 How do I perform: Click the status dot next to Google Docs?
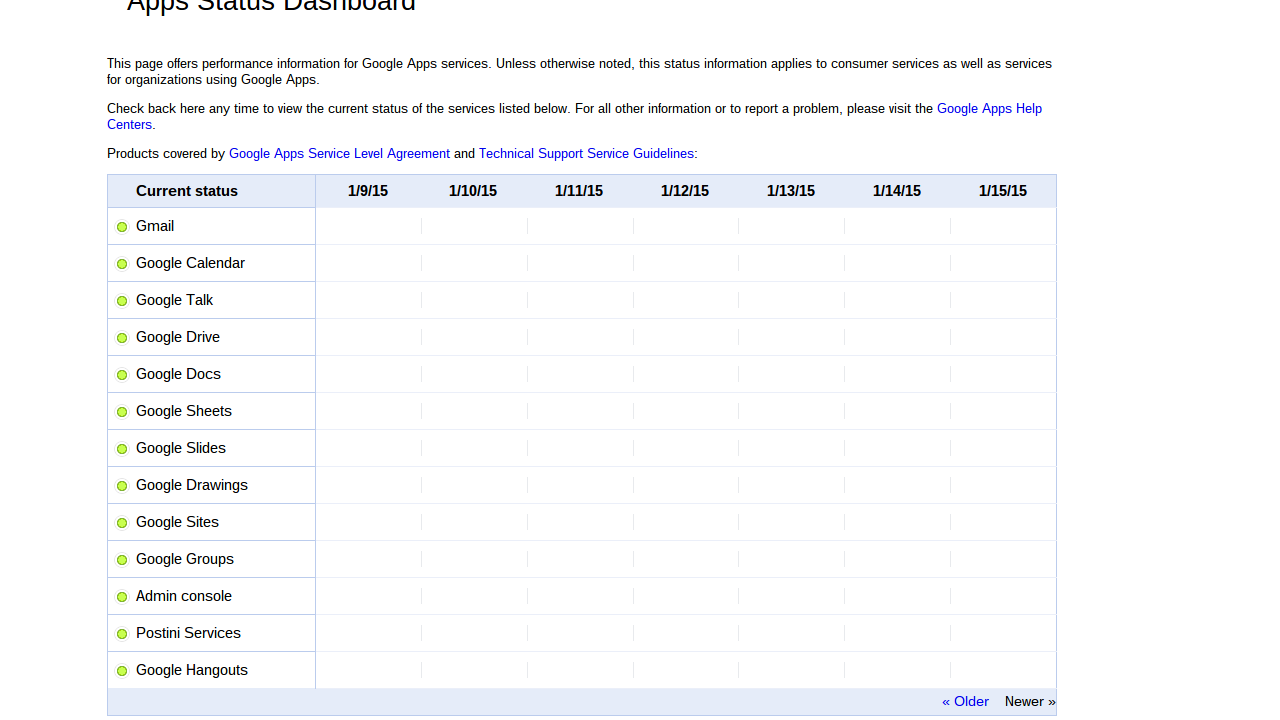click(x=122, y=375)
